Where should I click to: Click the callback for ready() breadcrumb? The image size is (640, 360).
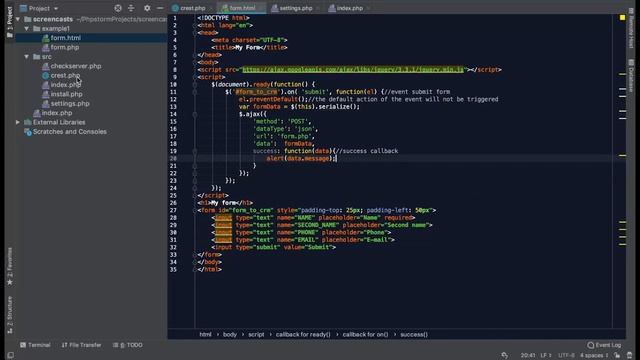coord(303,335)
